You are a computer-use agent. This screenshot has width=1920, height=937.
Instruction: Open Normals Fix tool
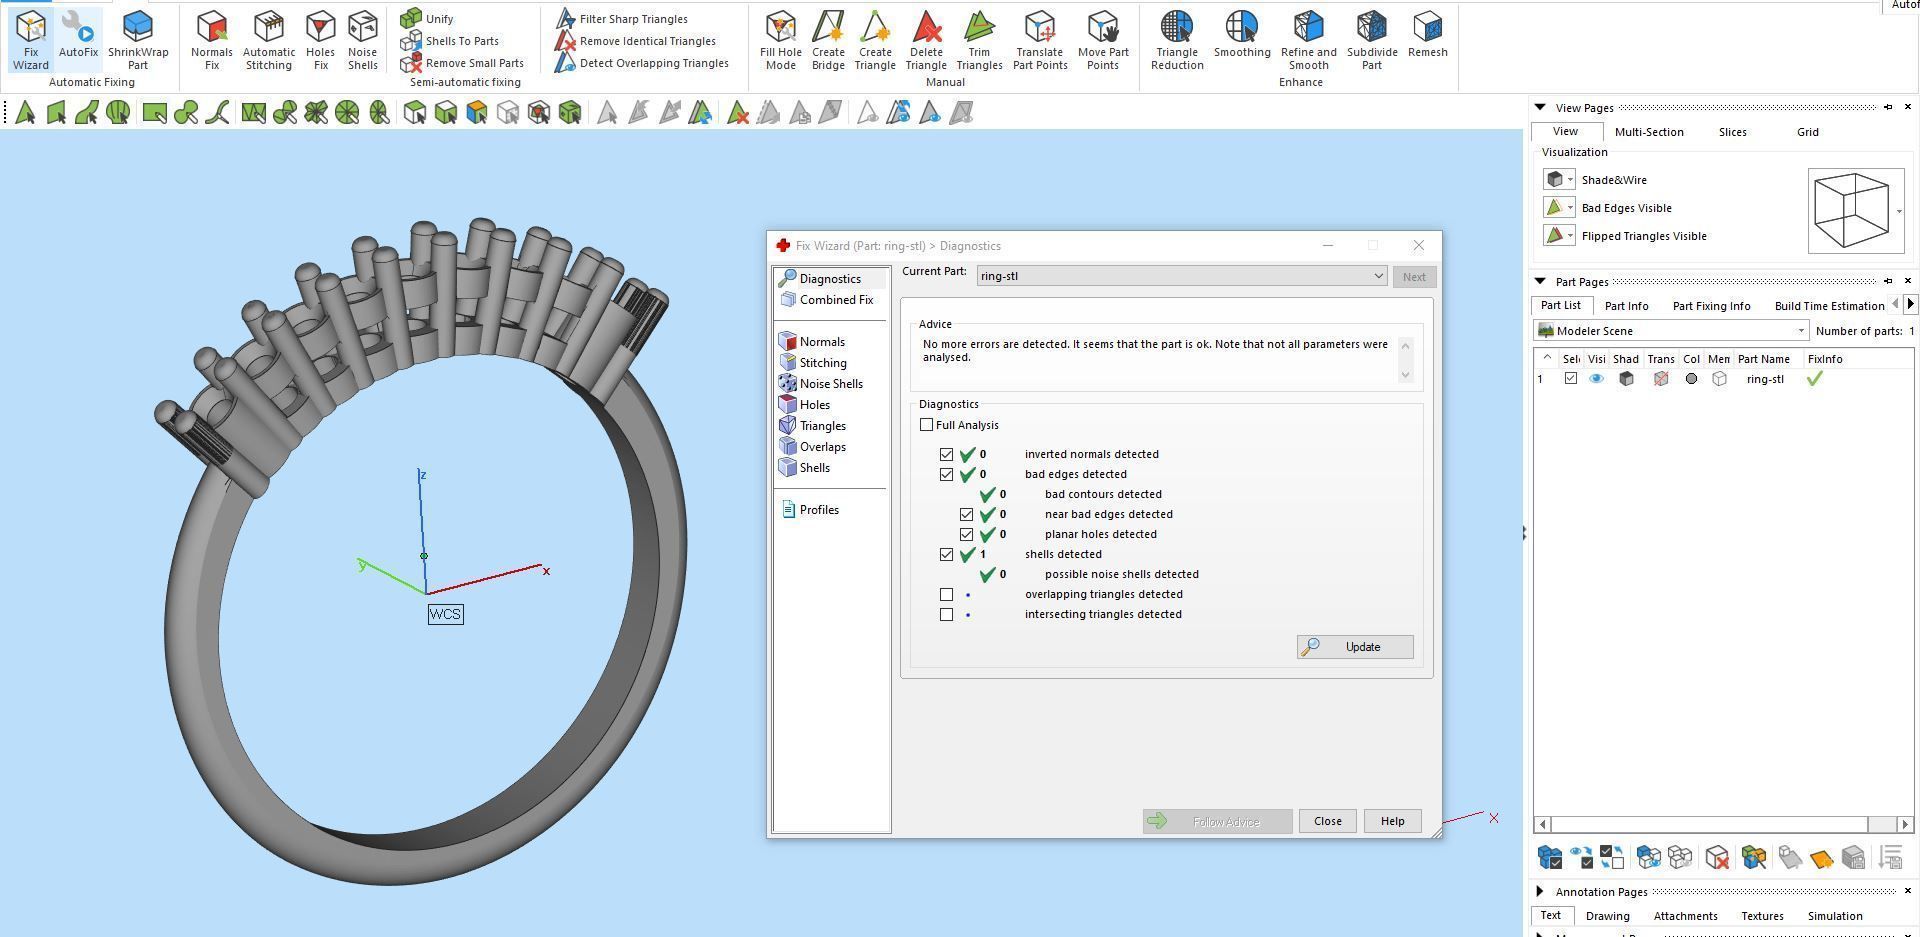point(211,40)
